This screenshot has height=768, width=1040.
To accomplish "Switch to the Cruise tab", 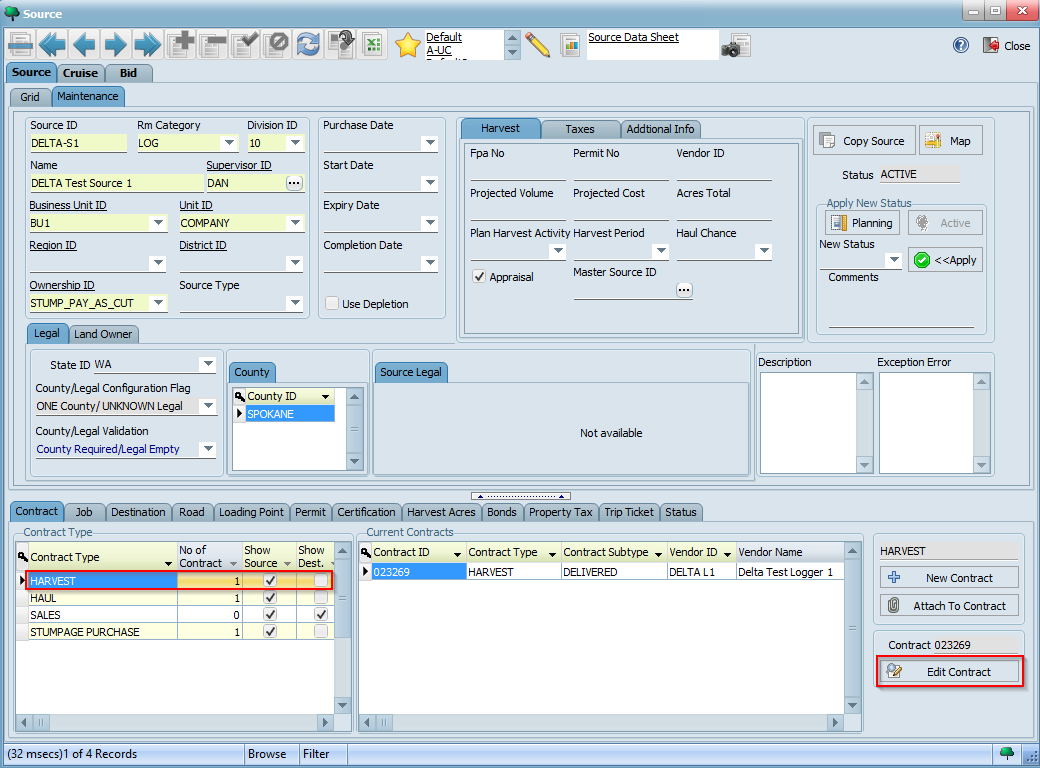I will (x=80, y=73).
